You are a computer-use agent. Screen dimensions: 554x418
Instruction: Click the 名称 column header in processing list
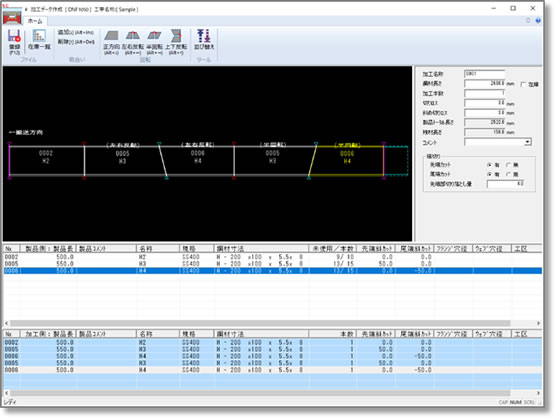(x=158, y=334)
